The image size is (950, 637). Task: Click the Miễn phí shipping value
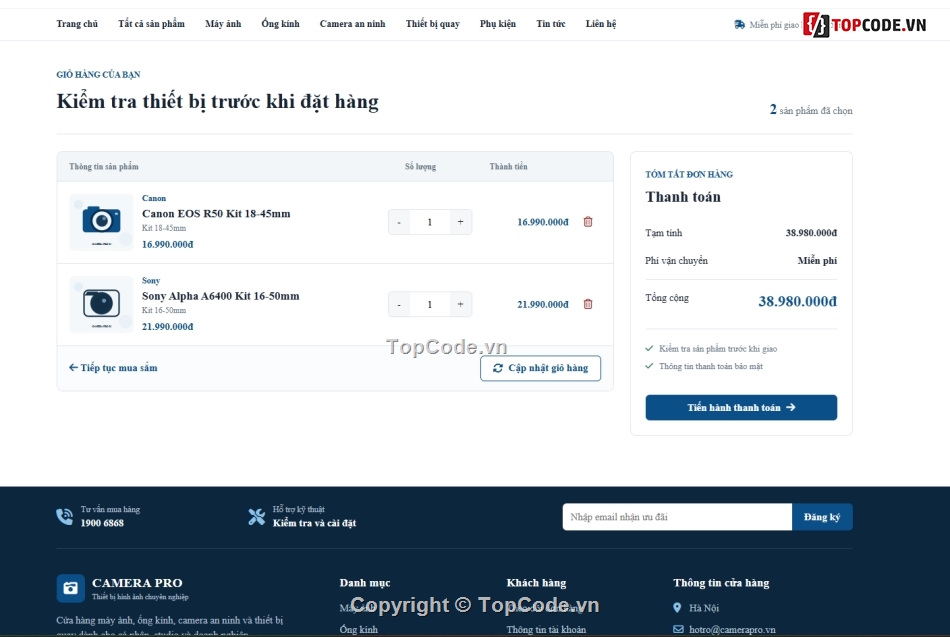click(817, 261)
